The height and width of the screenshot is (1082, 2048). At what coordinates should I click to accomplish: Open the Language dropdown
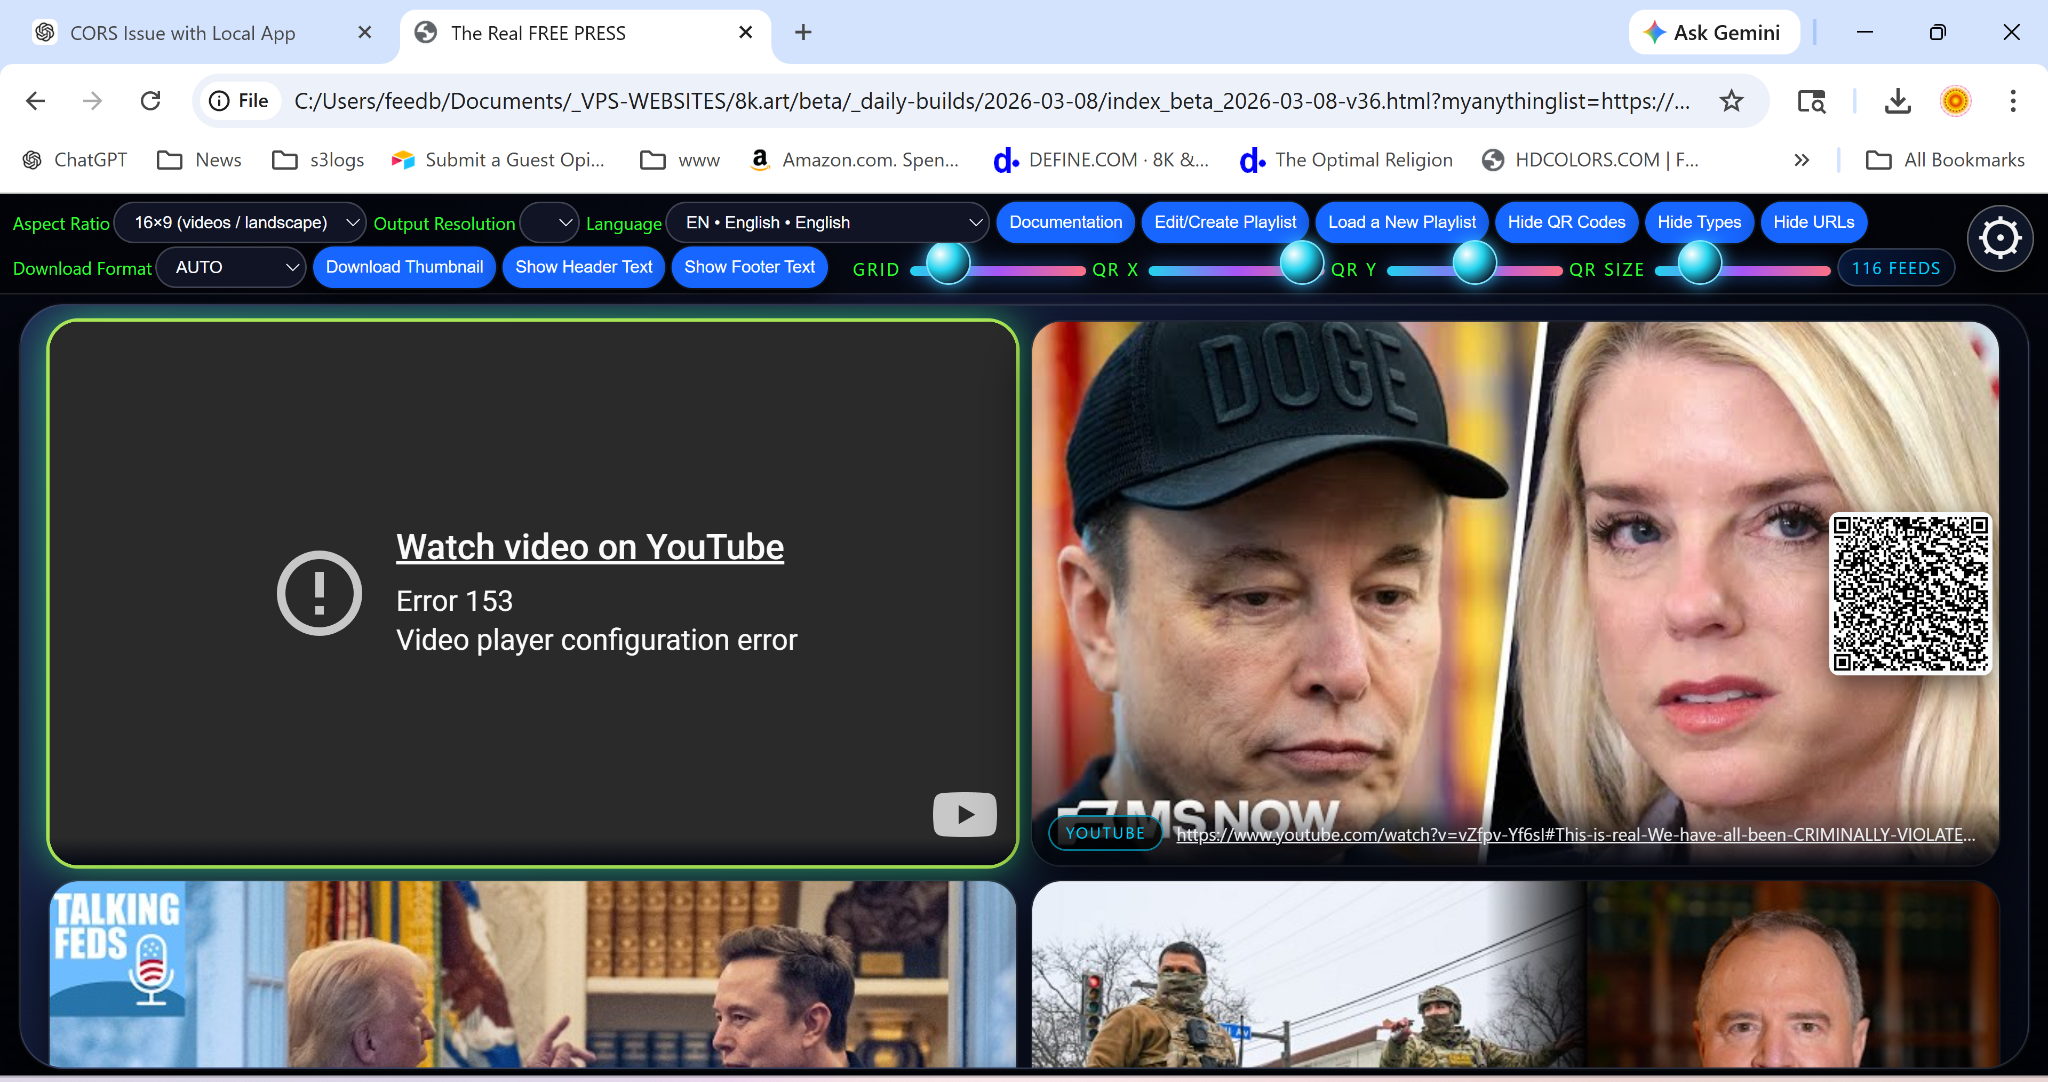click(827, 222)
